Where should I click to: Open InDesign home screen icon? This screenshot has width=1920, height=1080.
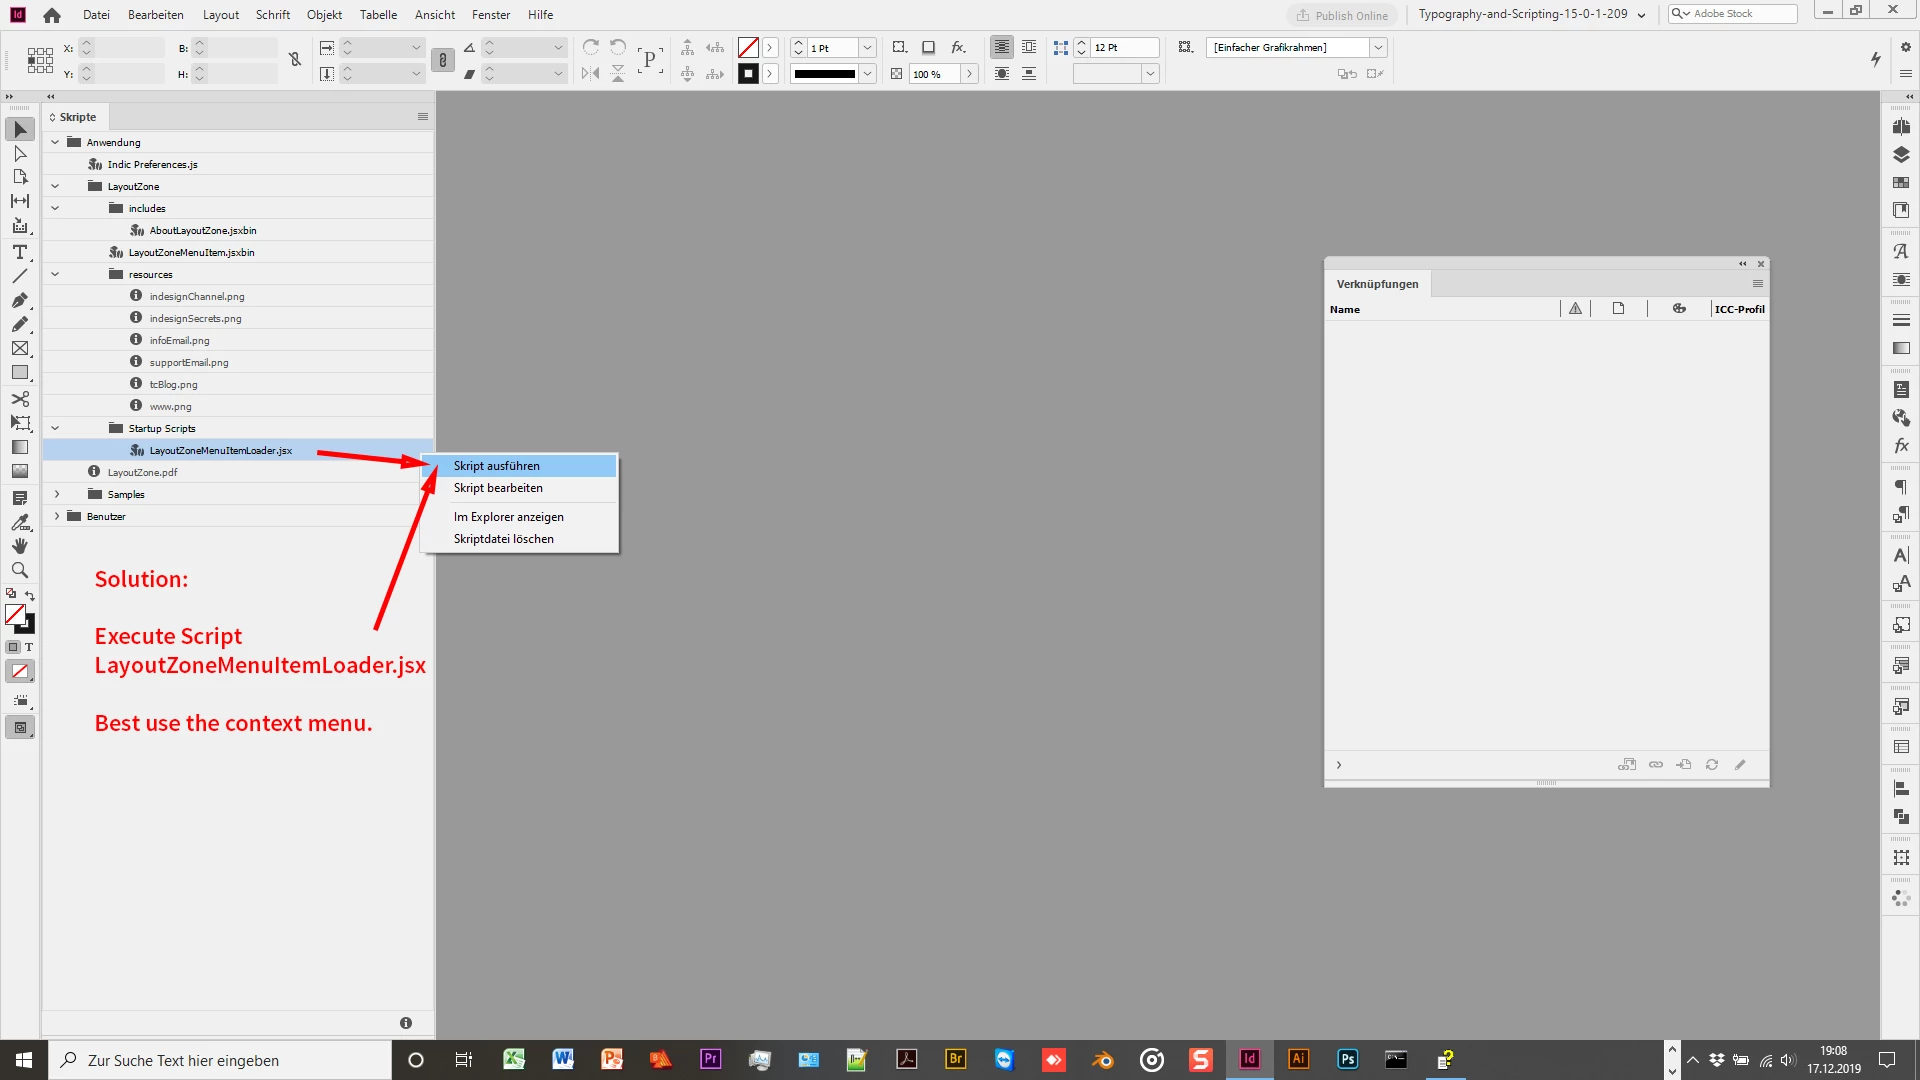[52, 15]
